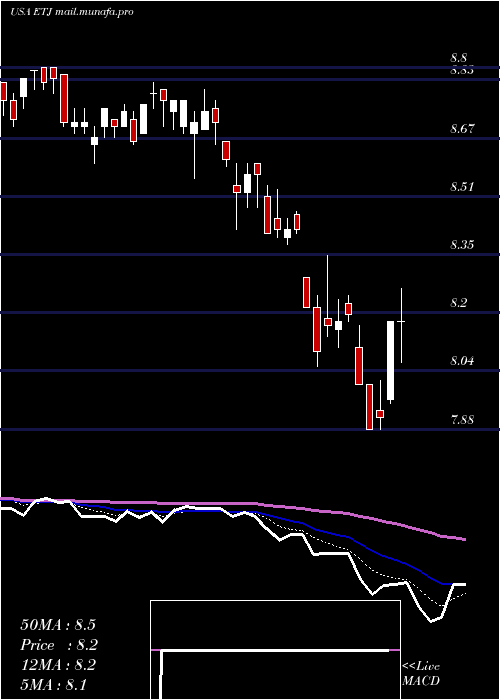This screenshot has width=500, height=700.
Task: Click the 8.2 price axis label
Action: (x=458, y=303)
